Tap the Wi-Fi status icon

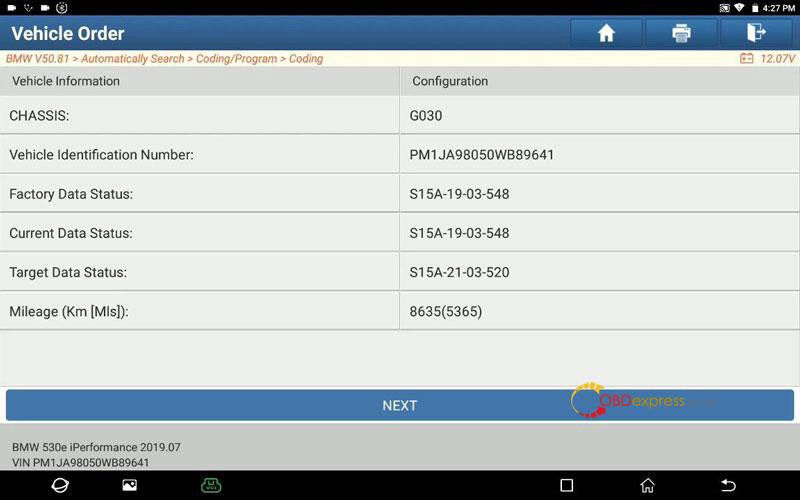tap(739, 8)
